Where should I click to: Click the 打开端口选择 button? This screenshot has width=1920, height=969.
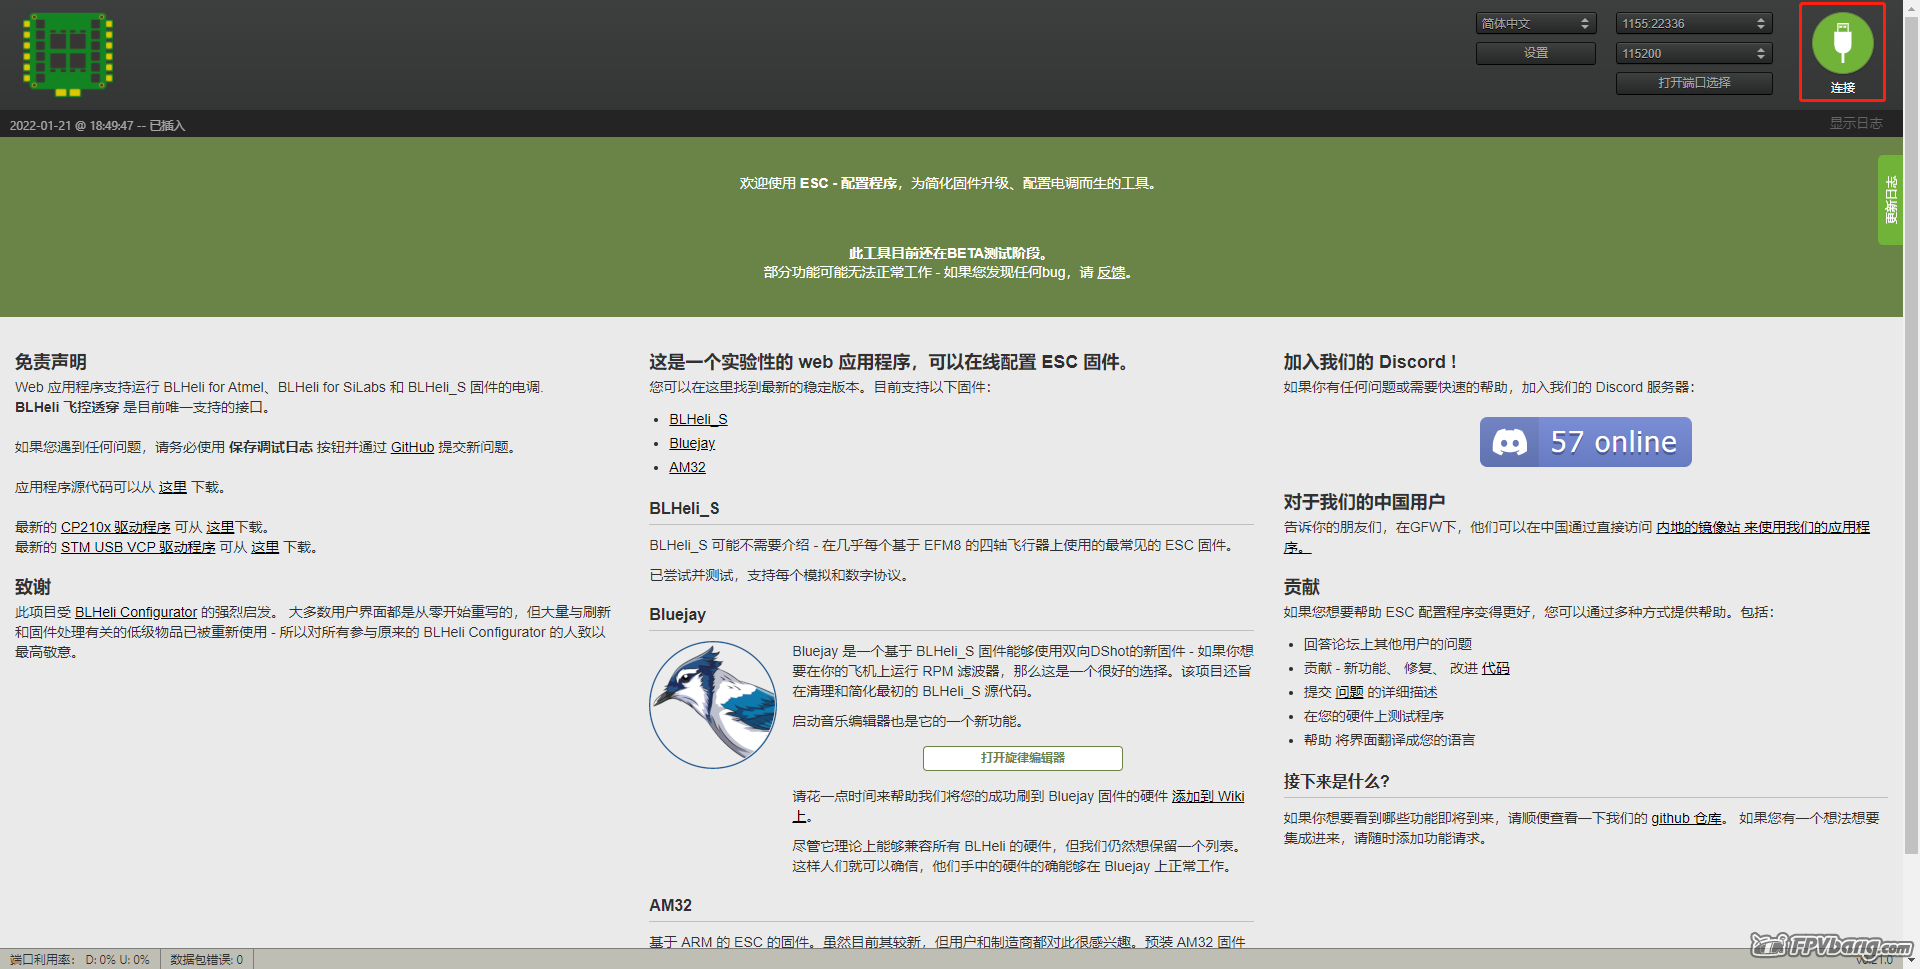[x=1694, y=83]
